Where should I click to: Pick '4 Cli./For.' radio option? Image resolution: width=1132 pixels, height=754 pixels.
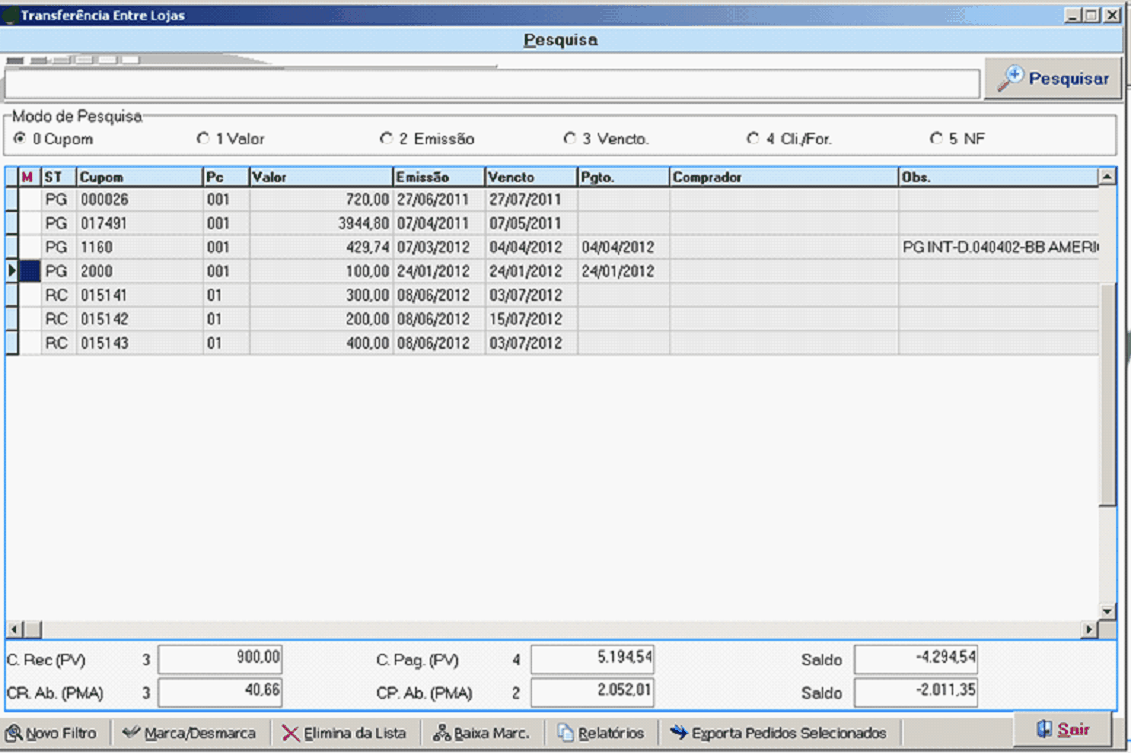pyautogui.click(x=753, y=139)
